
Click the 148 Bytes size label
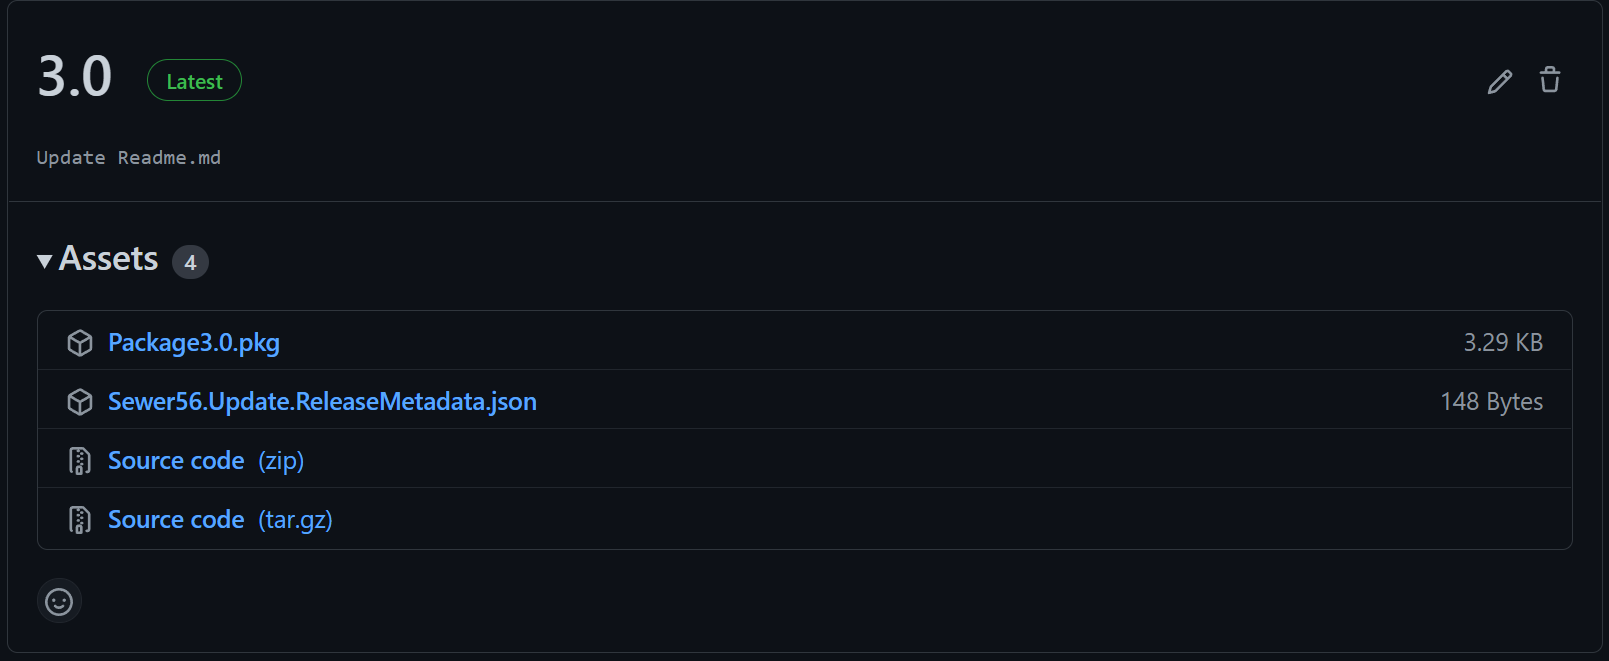[1492, 401]
